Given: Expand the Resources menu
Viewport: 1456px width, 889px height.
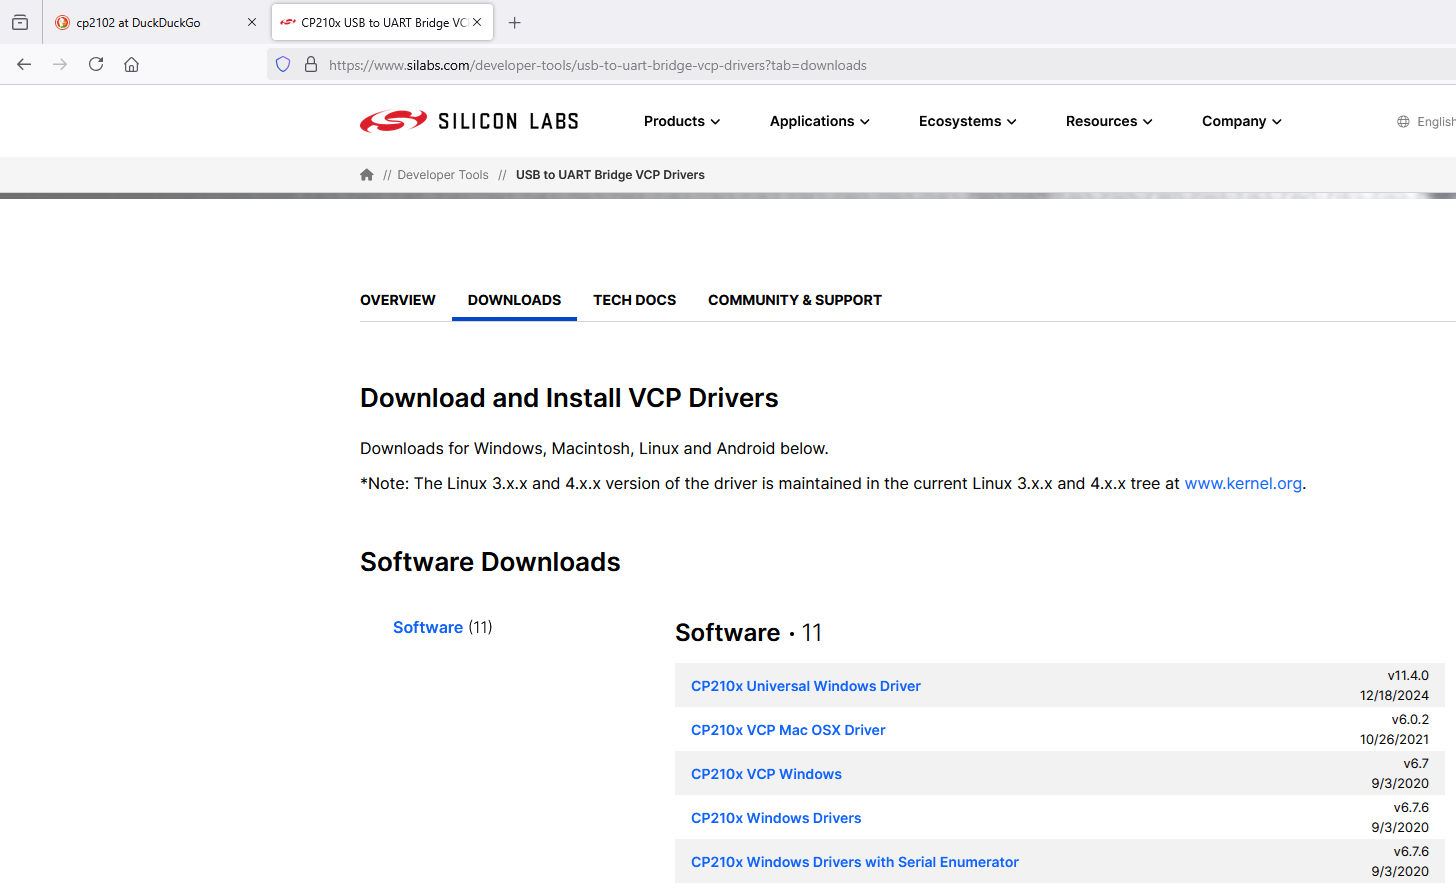Looking at the screenshot, I should tap(1109, 121).
